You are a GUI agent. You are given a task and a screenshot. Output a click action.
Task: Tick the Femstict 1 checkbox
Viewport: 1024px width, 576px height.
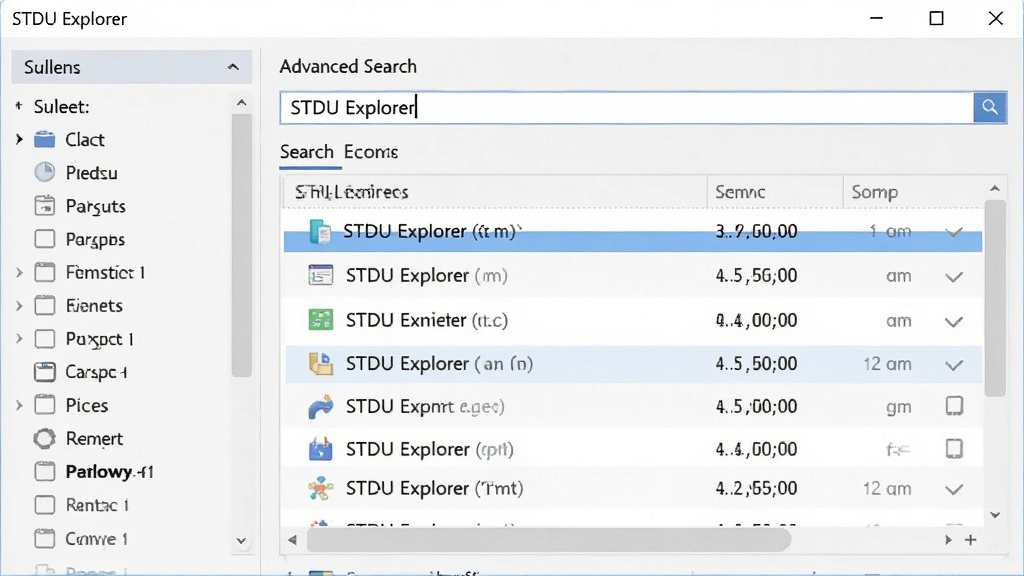(44, 272)
